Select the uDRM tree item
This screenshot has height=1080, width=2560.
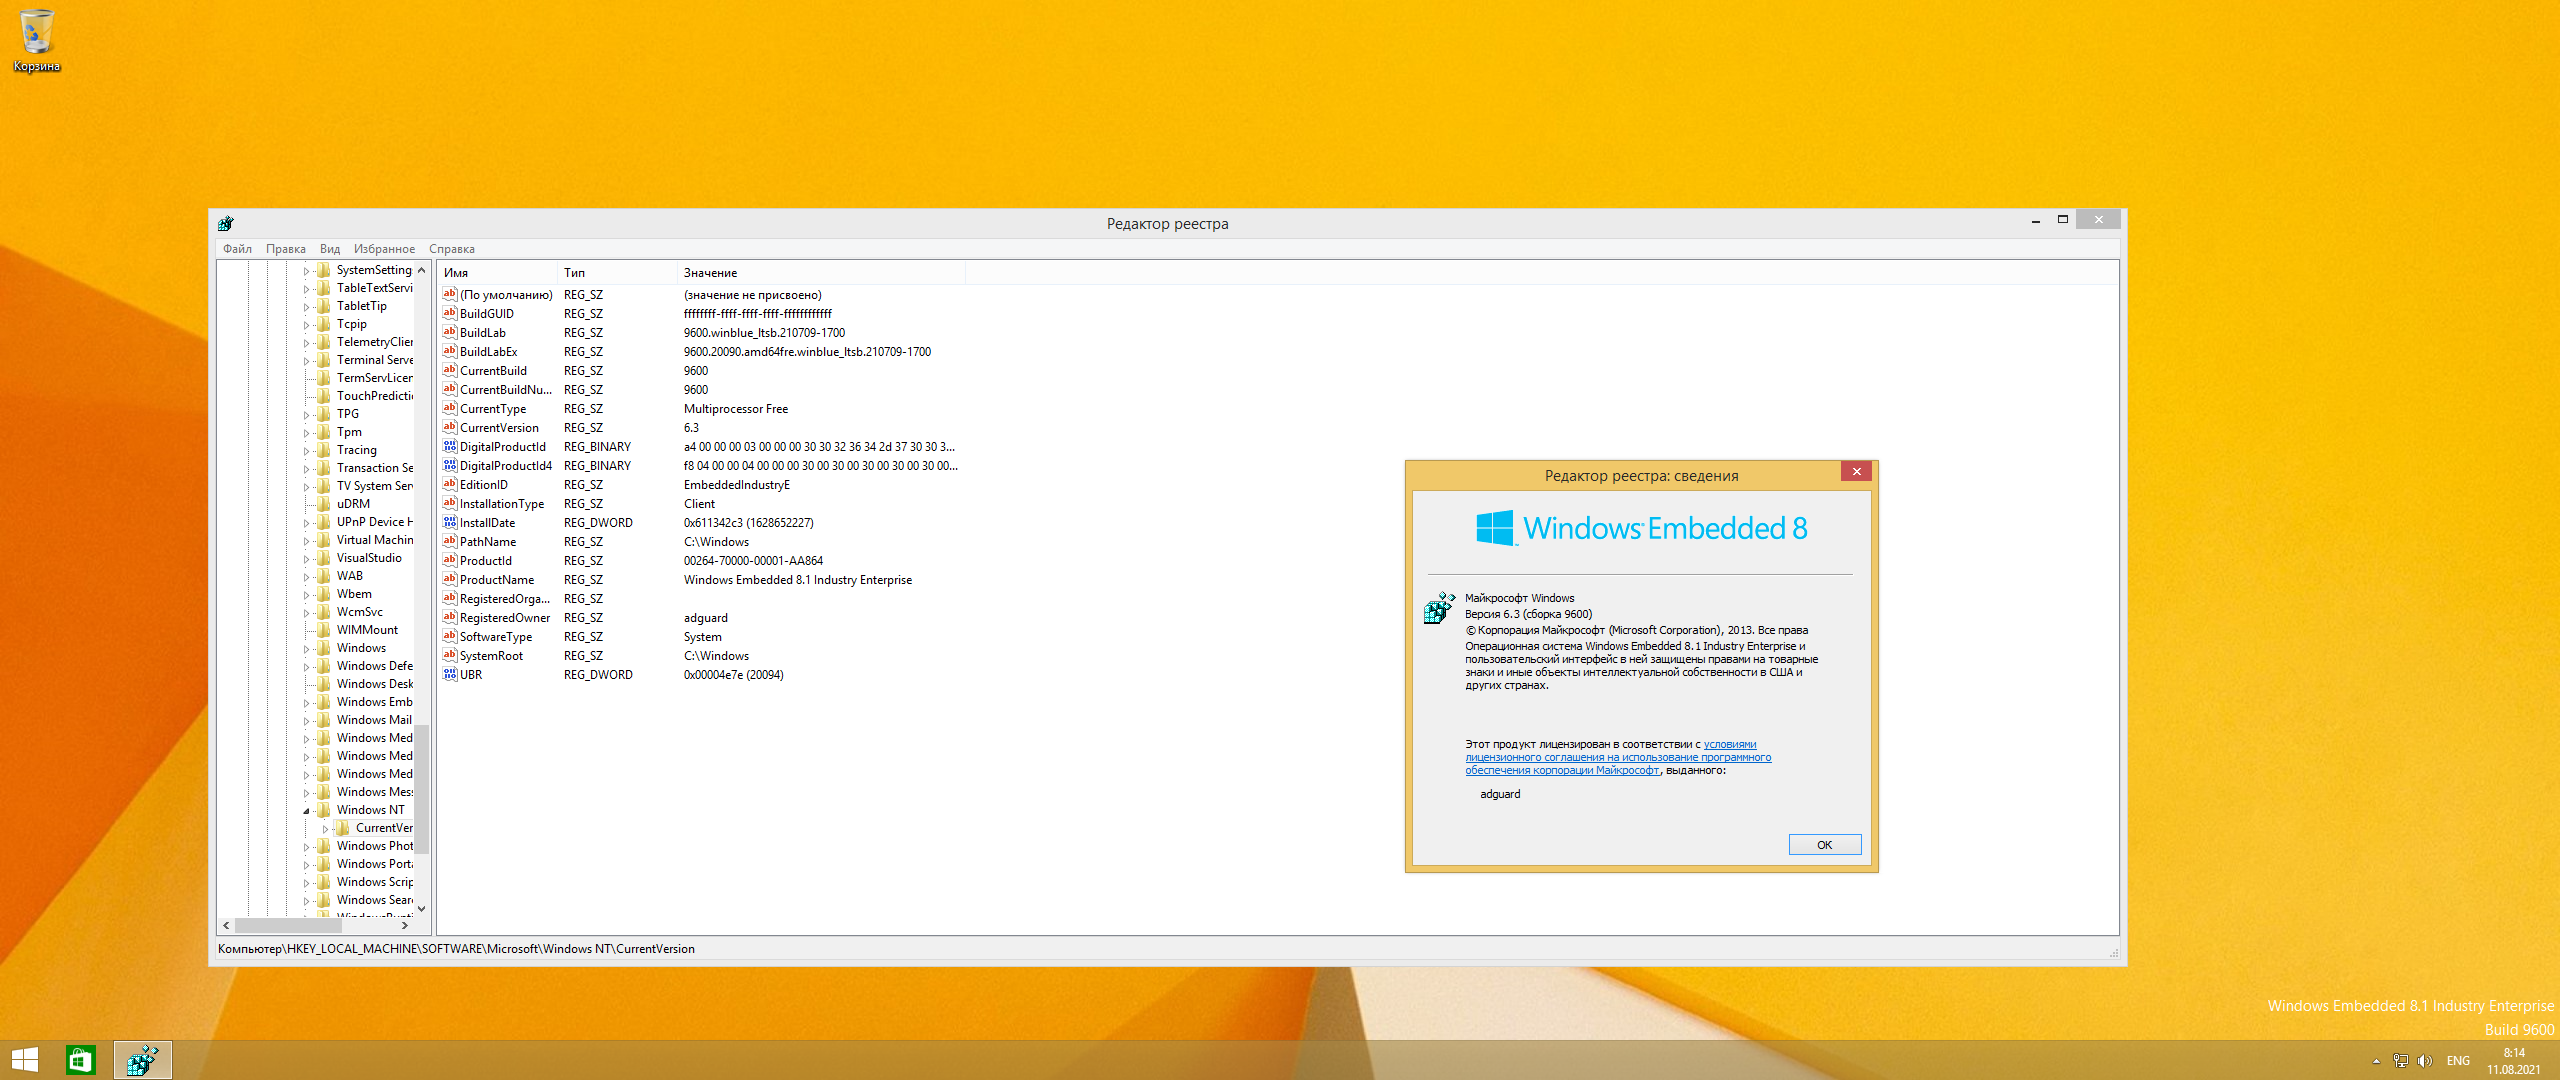[x=353, y=504]
